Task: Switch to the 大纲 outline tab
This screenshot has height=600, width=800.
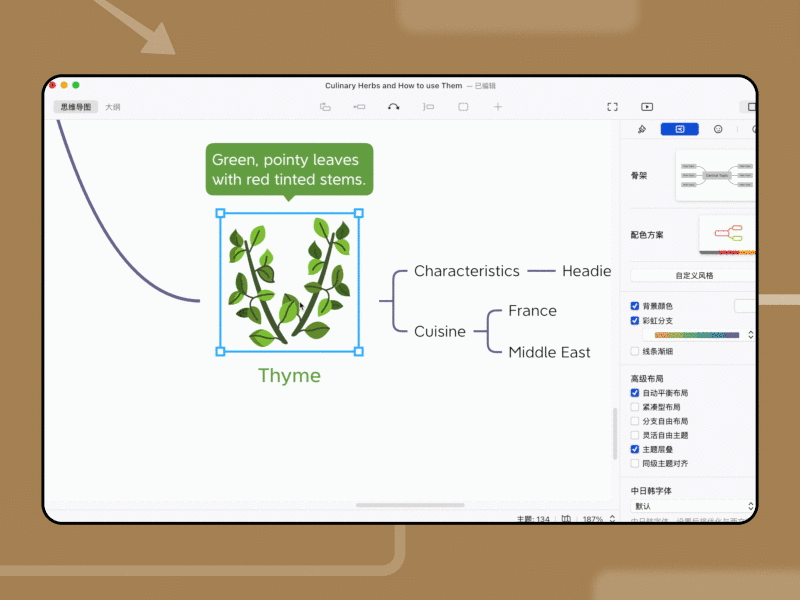Action: pos(112,106)
